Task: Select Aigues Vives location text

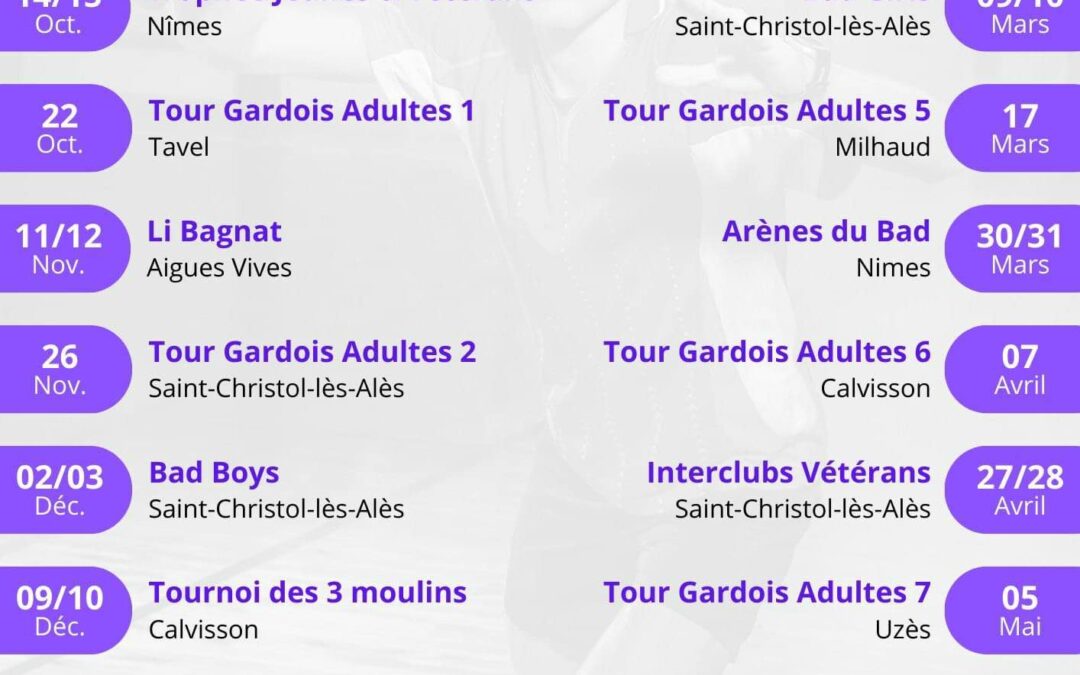Action: point(220,268)
